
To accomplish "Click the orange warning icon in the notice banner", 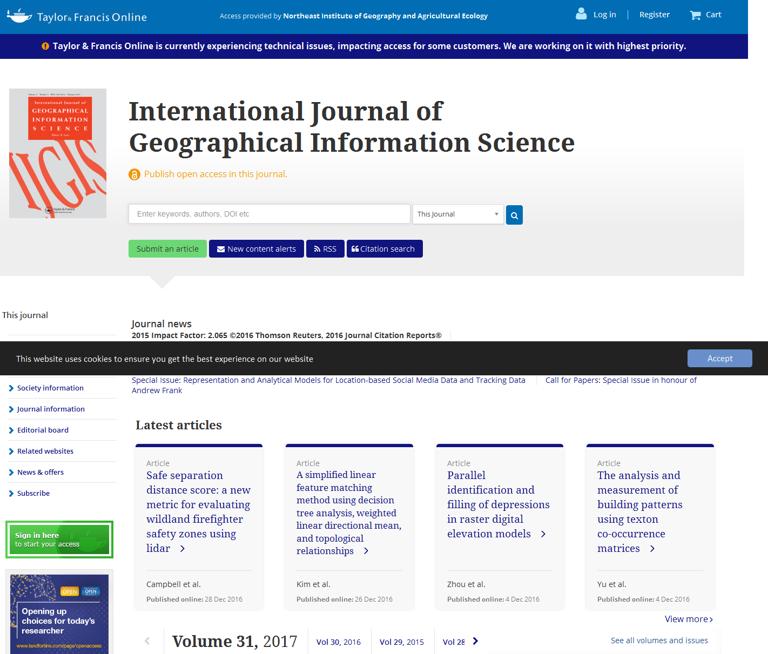I will (45, 46).
